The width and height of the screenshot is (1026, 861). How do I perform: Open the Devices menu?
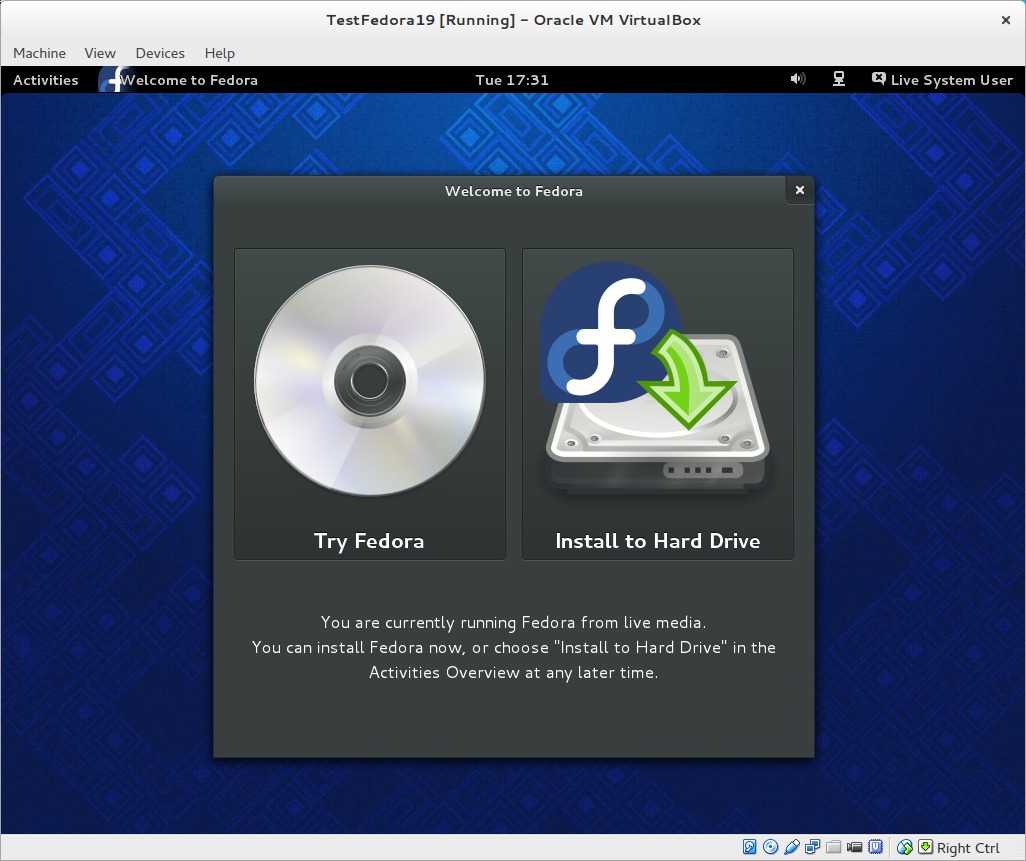pyautogui.click(x=160, y=53)
